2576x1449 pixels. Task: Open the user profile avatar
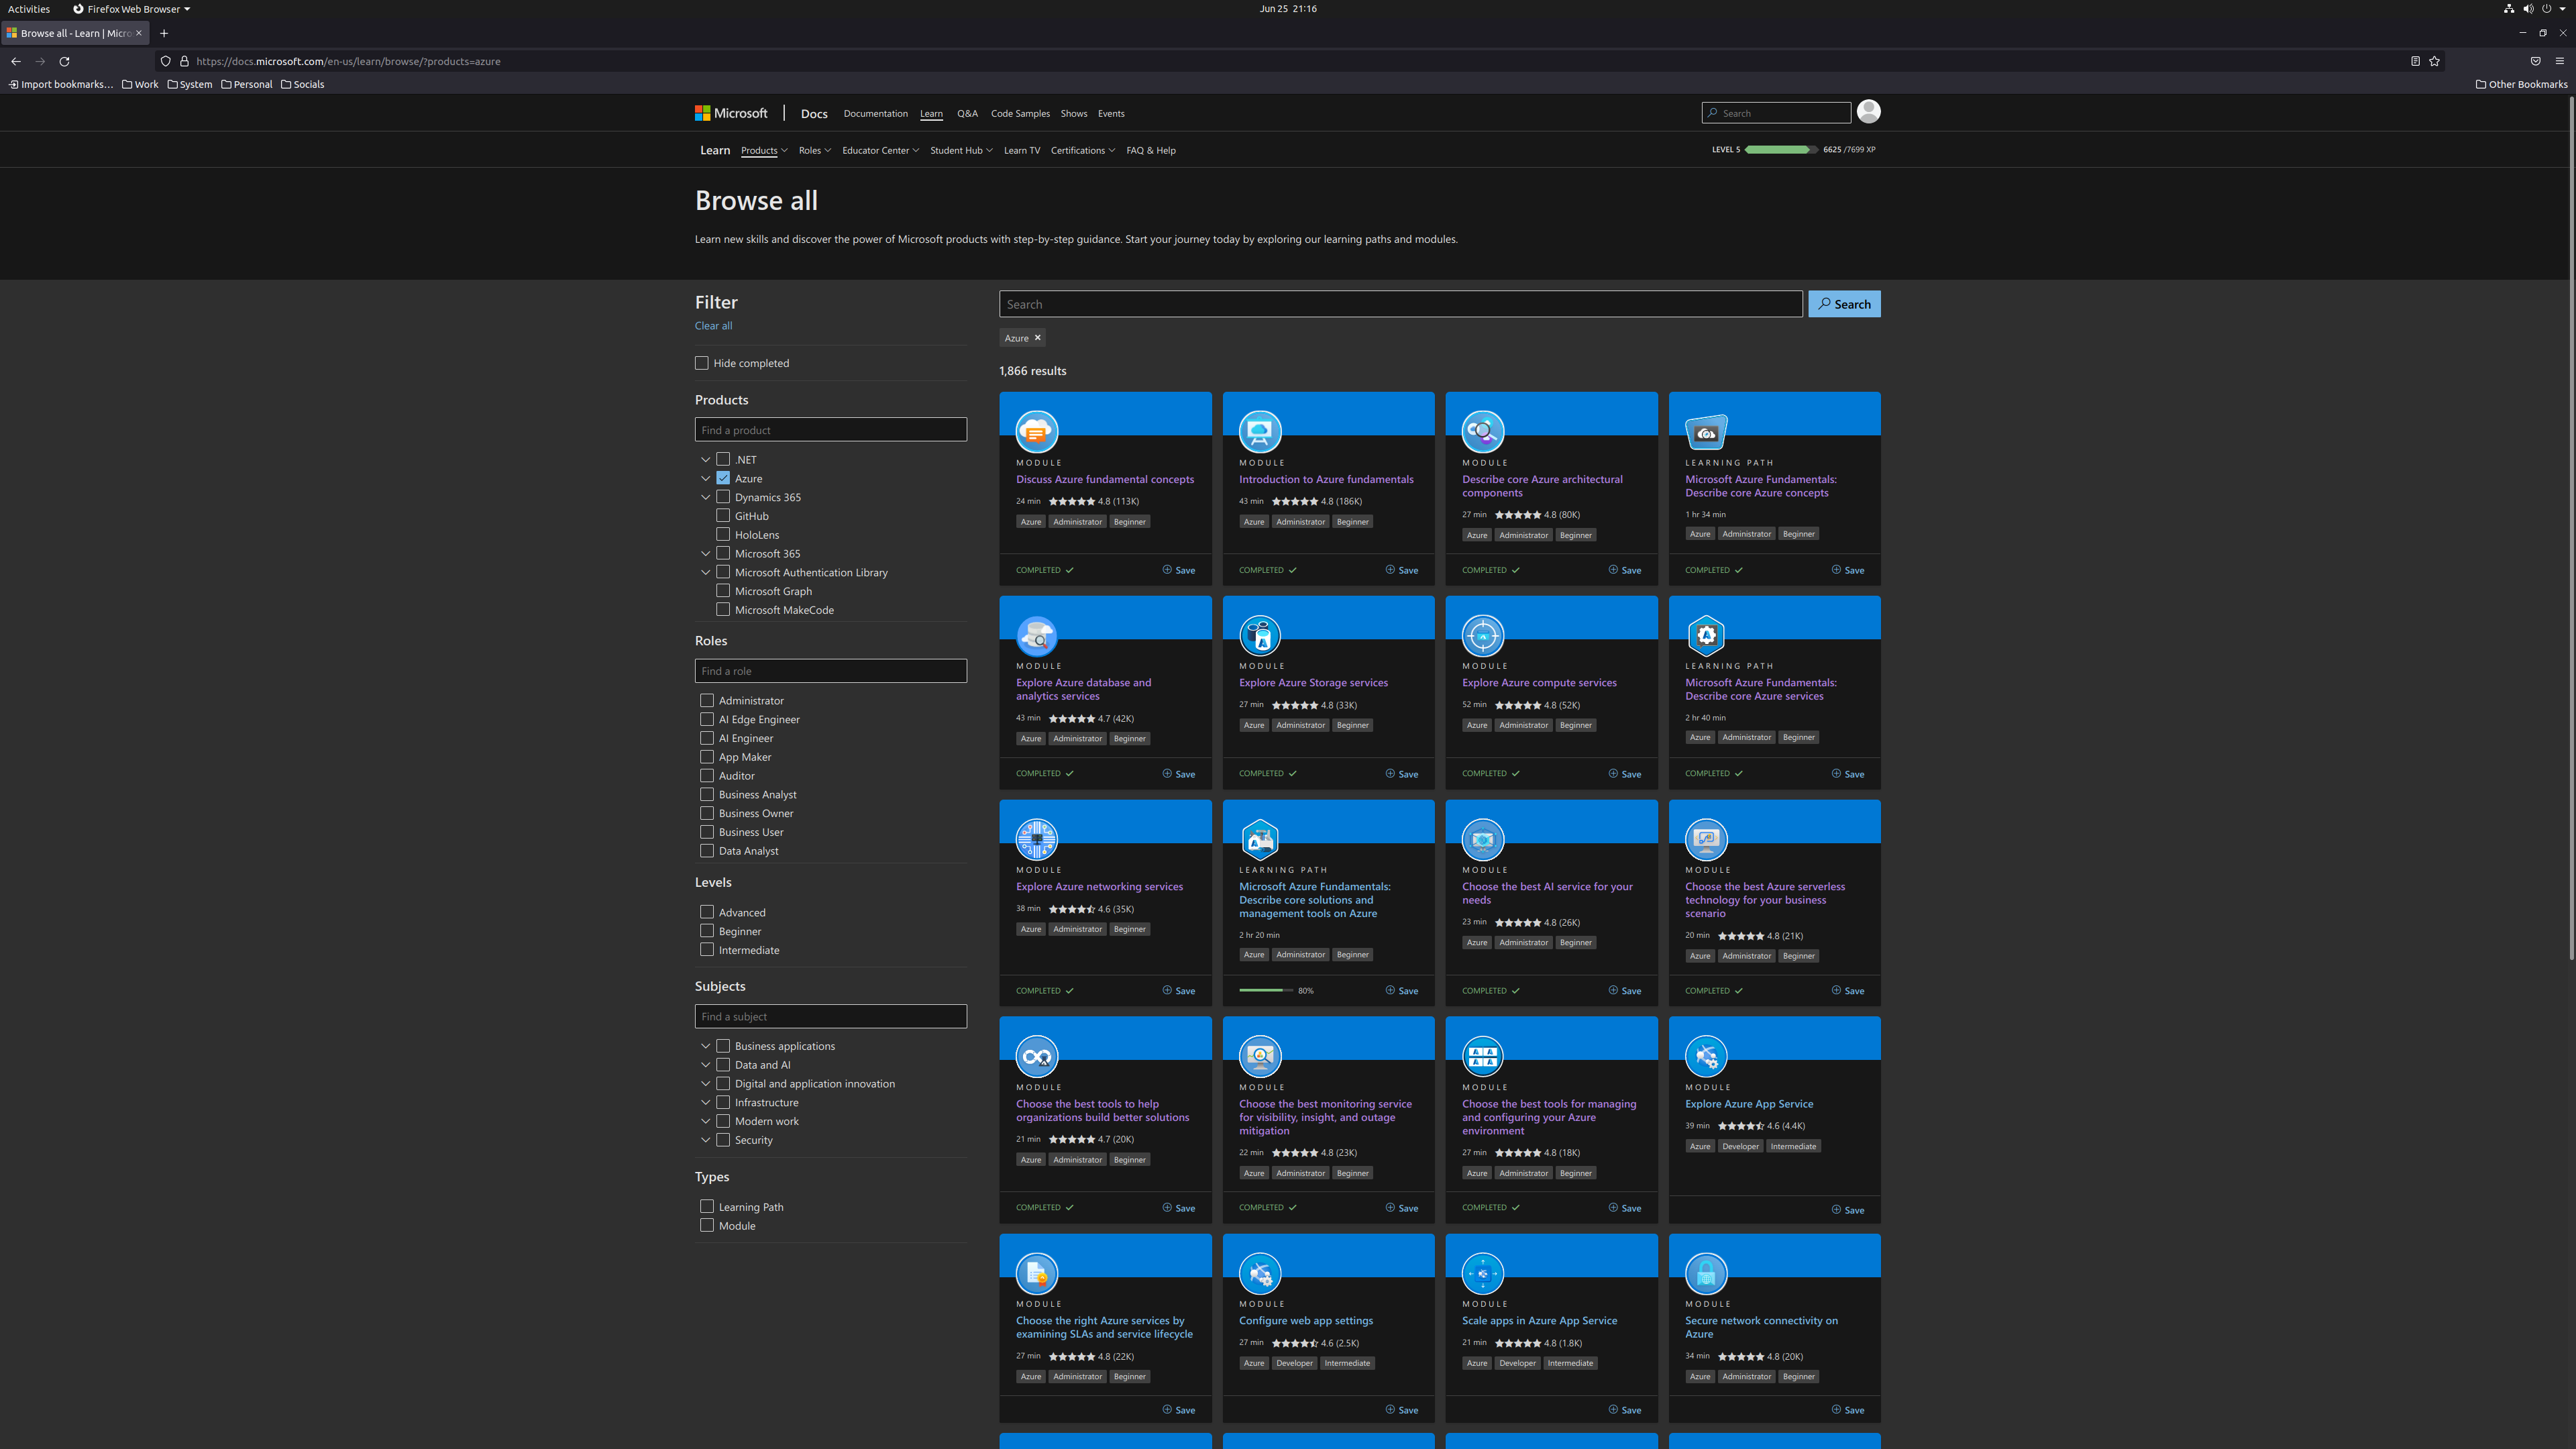click(1868, 112)
